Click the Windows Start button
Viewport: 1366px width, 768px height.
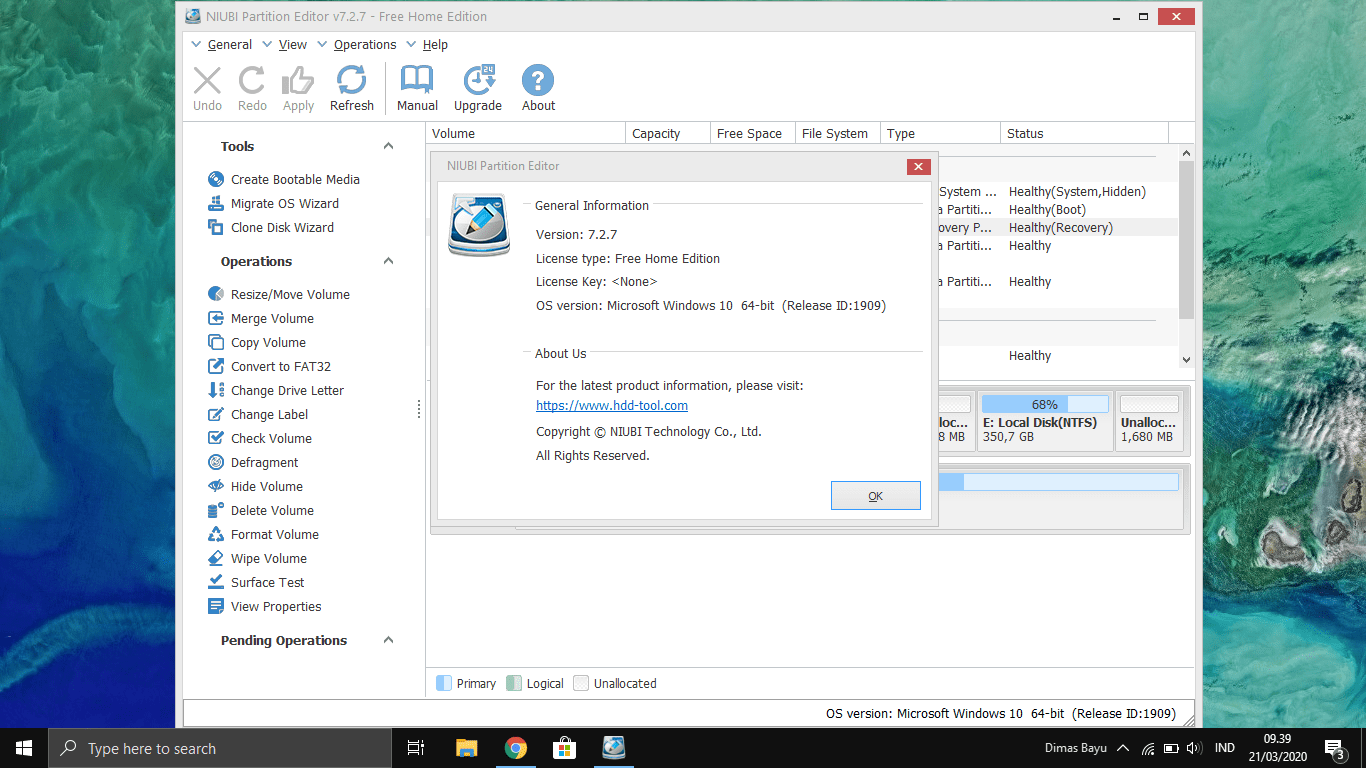[x=24, y=748]
